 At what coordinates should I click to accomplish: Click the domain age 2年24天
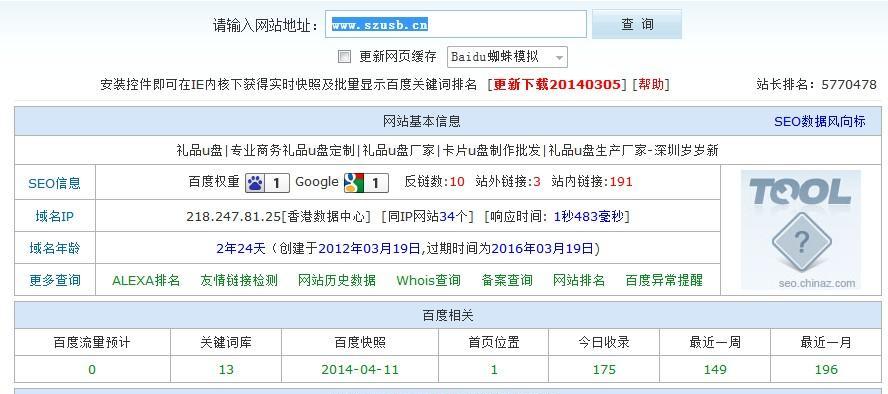coord(241,249)
